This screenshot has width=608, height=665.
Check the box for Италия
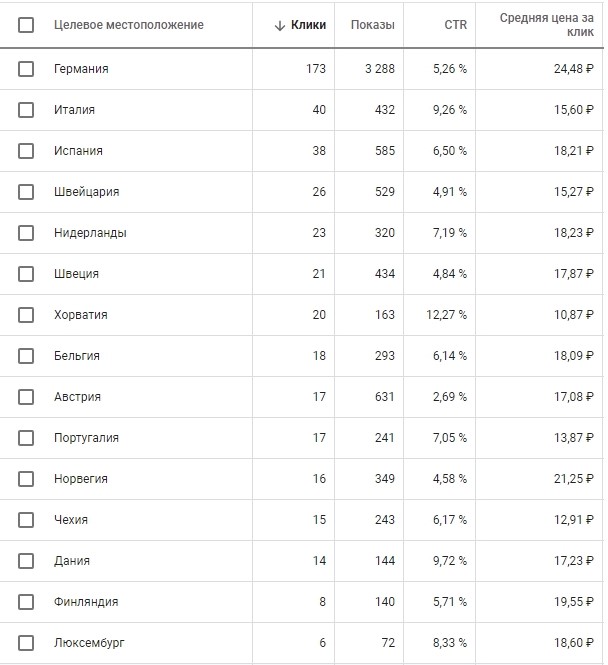(26, 110)
